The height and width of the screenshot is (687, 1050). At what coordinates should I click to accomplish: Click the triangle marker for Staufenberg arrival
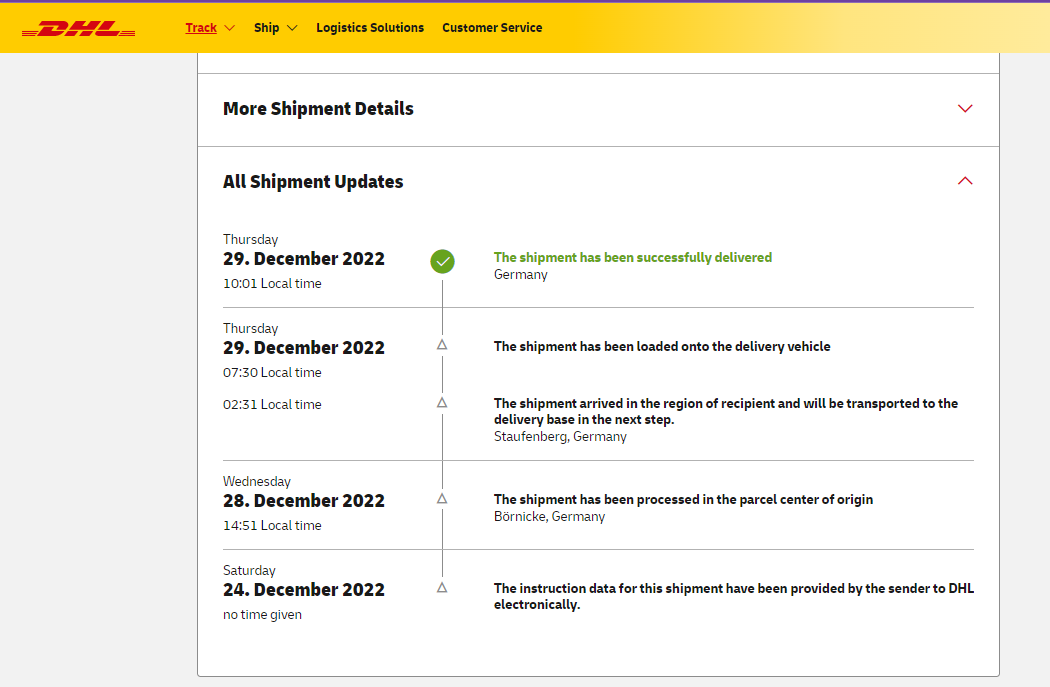coord(442,403)
